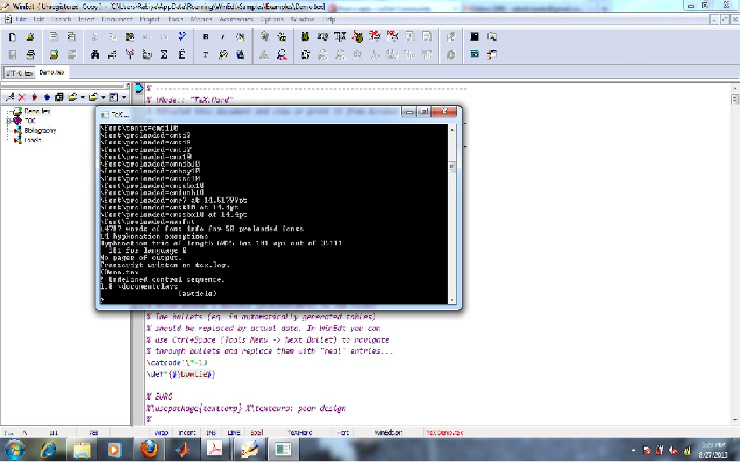
Task: Click the TeX compile icon
Action: pos(340,37)
